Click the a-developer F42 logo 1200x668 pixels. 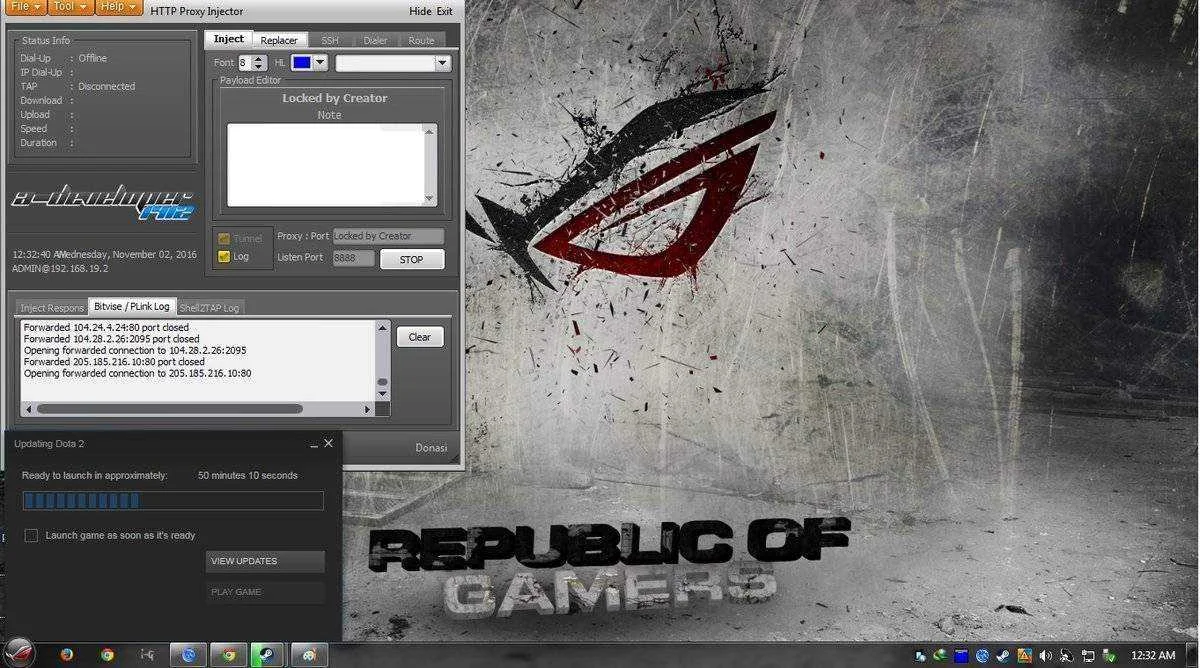(103, 204)
